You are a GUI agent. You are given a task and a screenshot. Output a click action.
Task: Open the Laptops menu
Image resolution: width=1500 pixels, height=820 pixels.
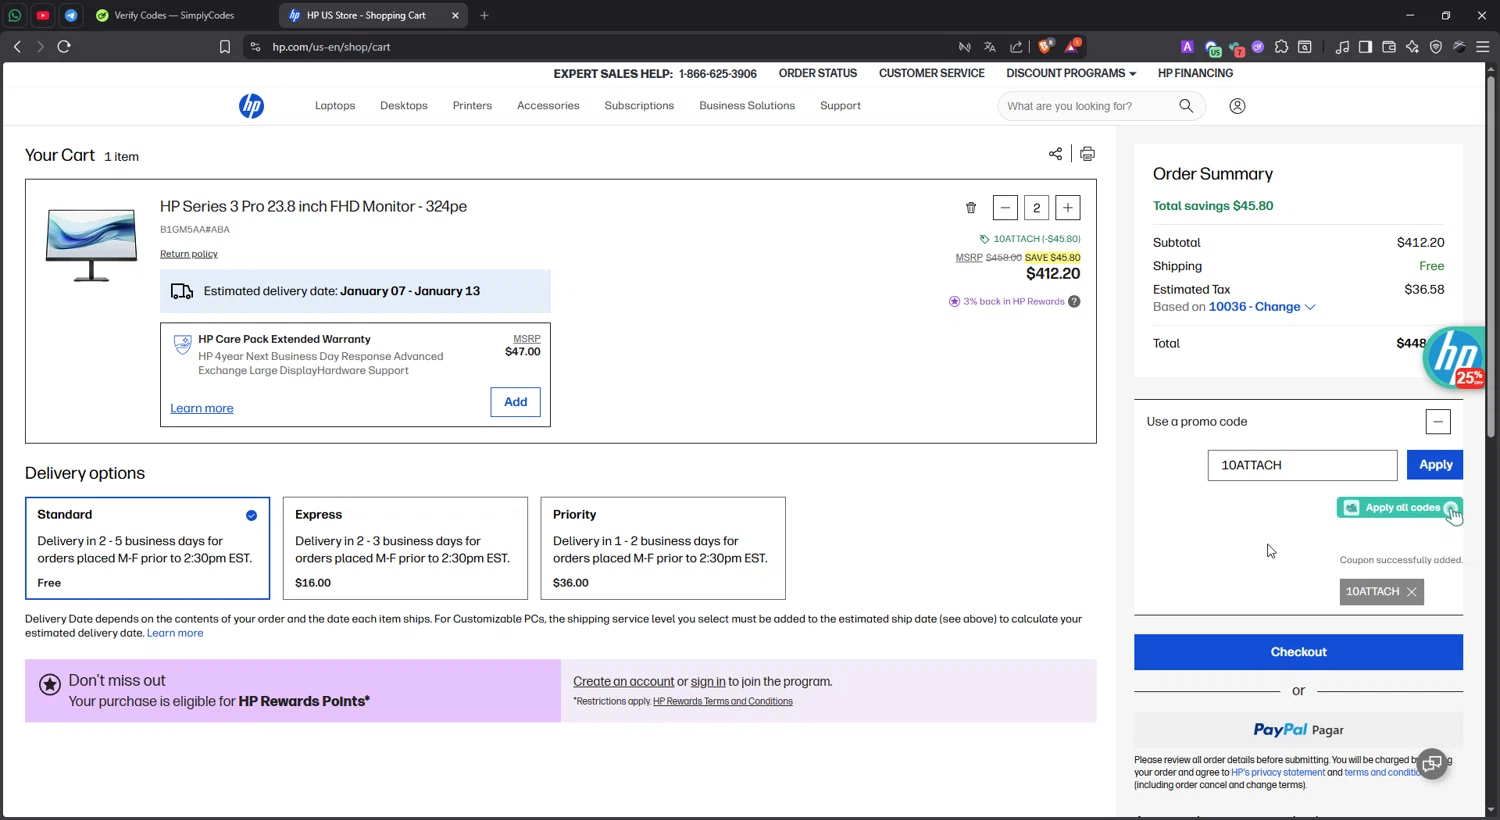[335, 106]
